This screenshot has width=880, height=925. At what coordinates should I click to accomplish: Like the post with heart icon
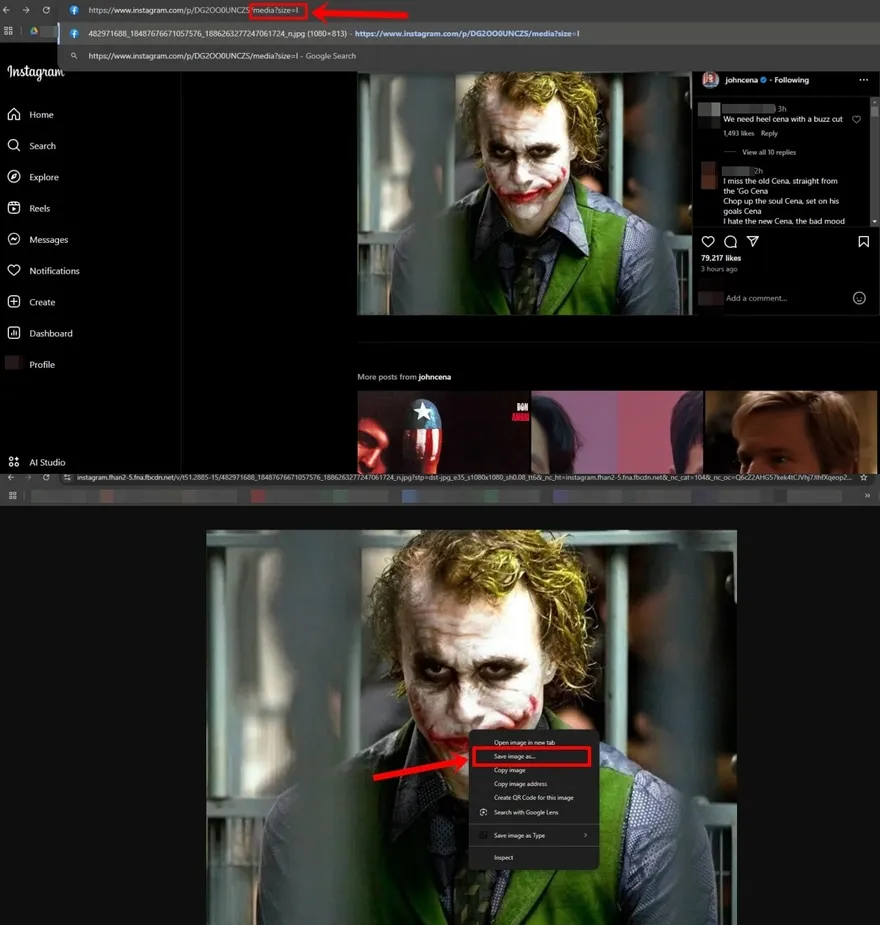point(708,242)
